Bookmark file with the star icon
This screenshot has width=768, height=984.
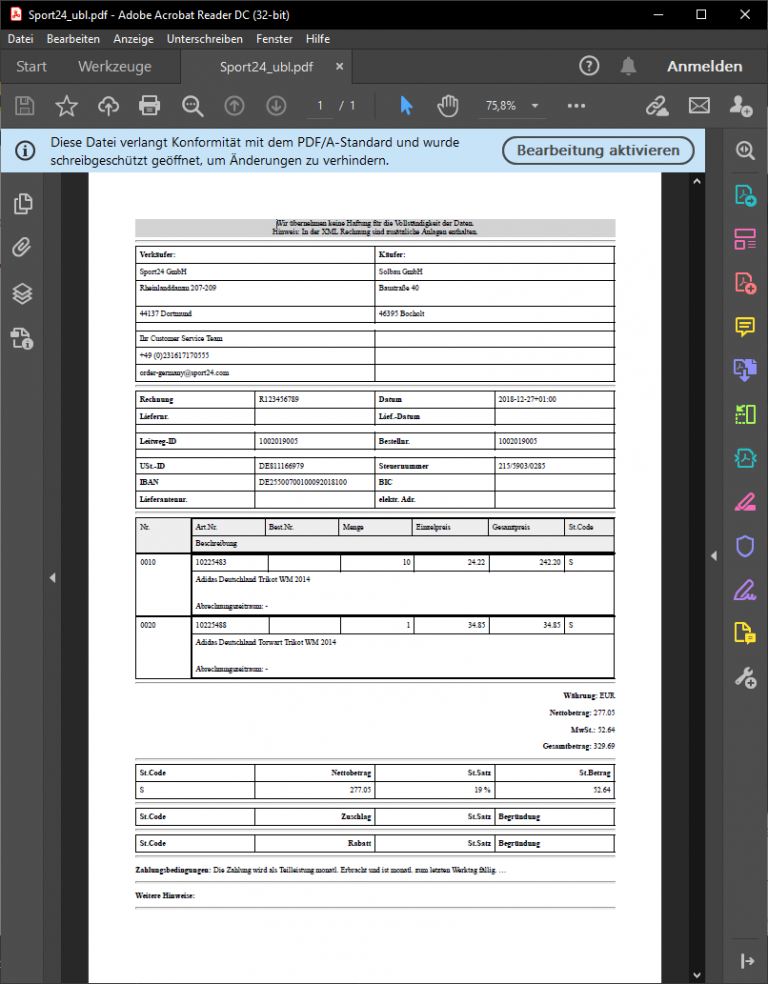tap(66, 105)
